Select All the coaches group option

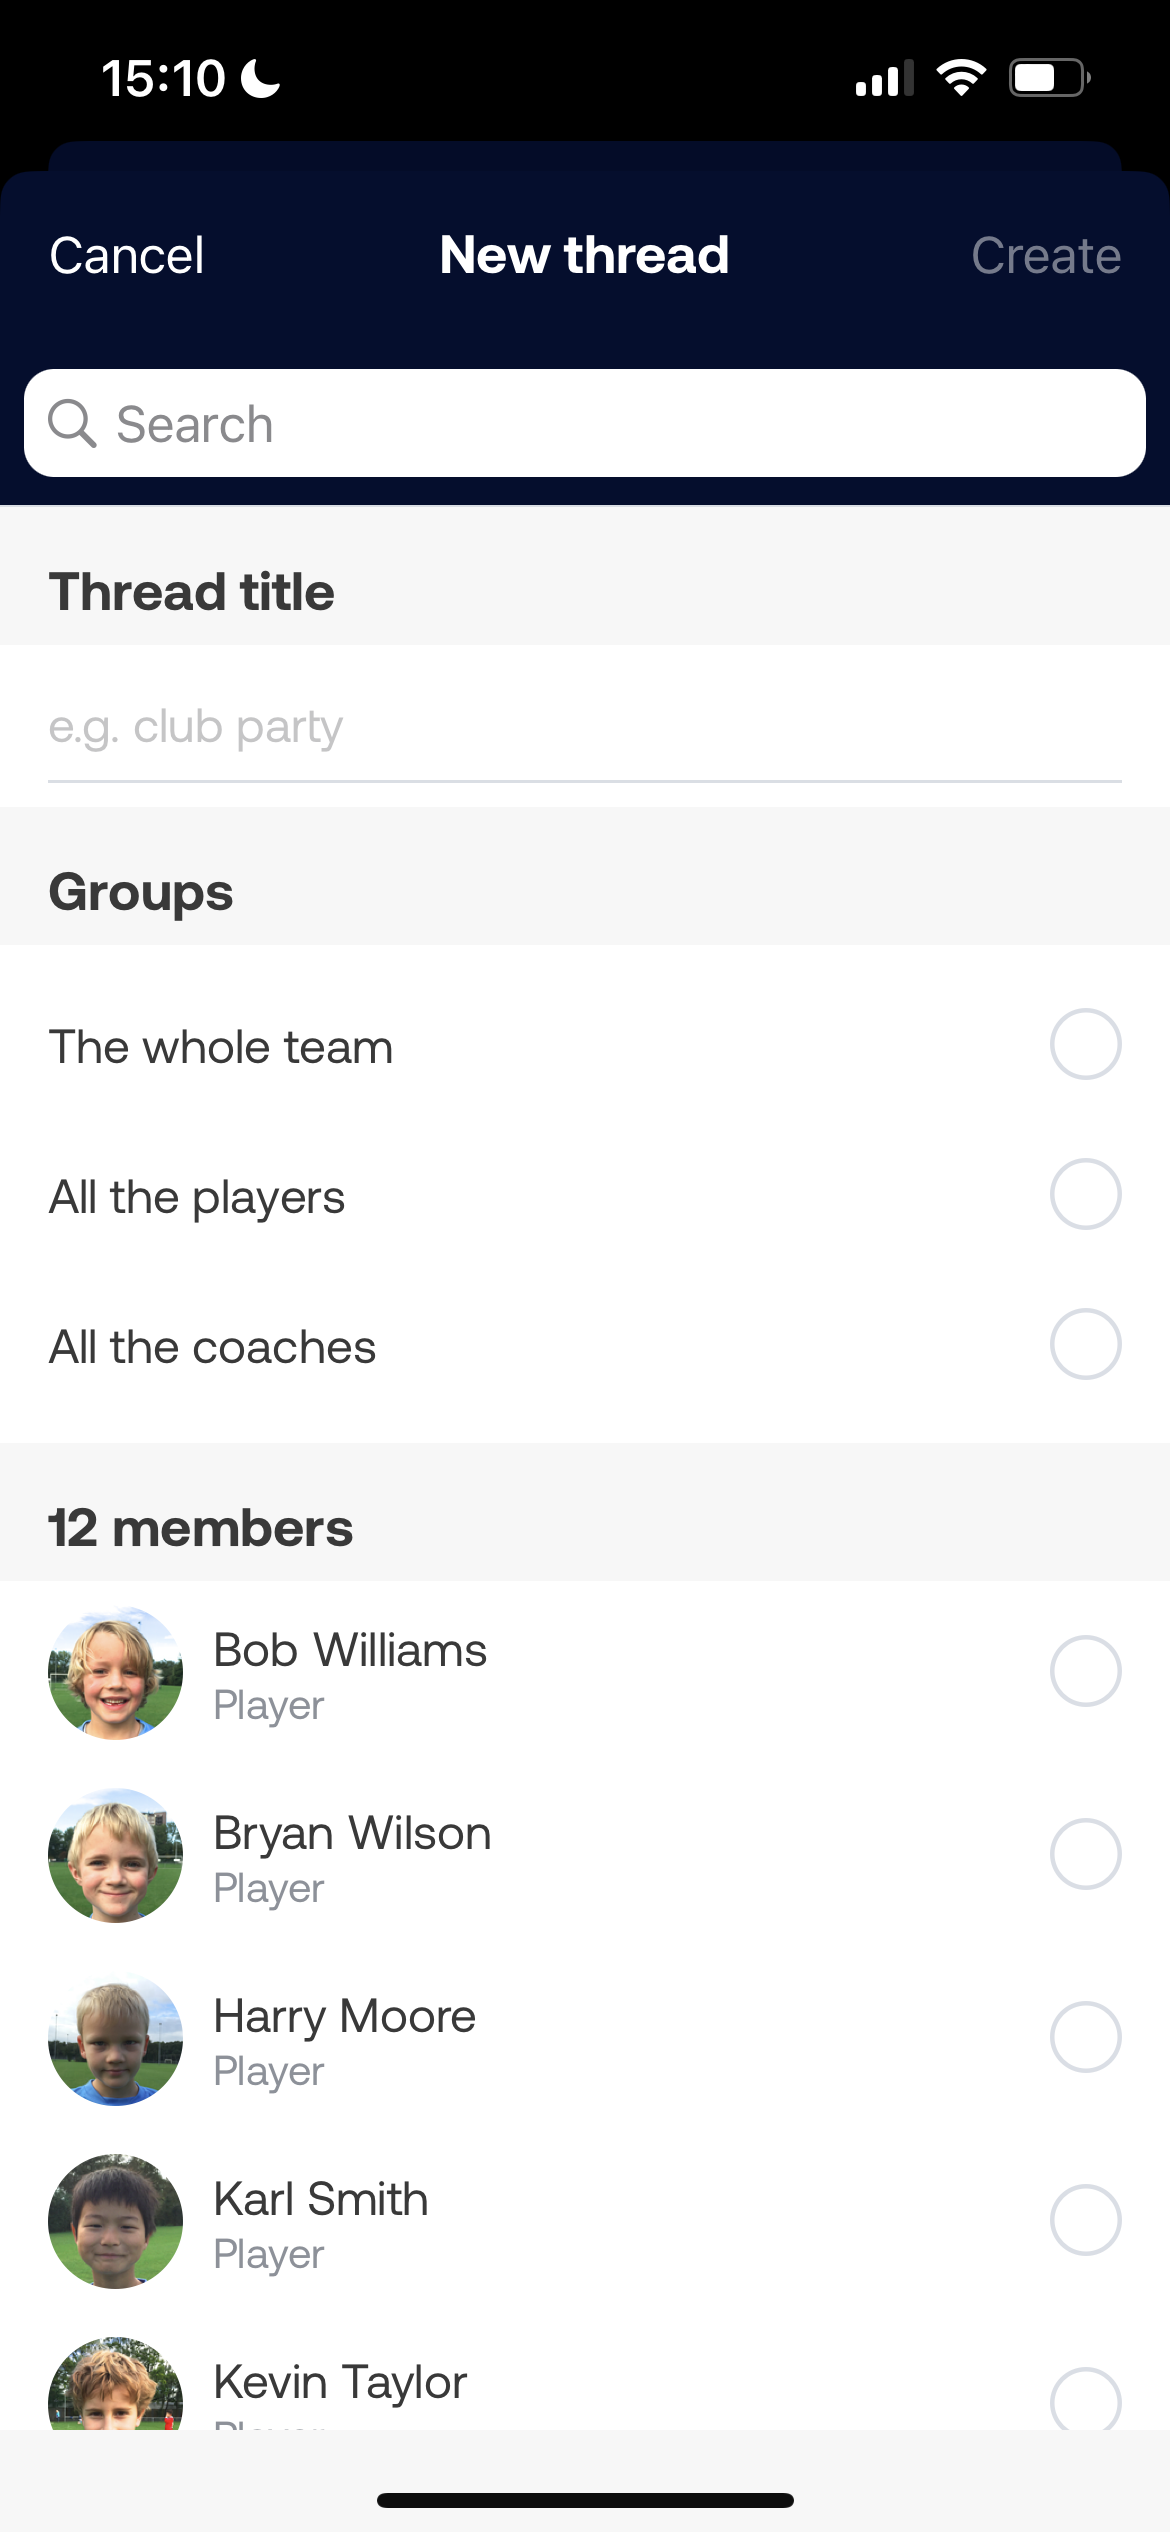(1085, 1344)
